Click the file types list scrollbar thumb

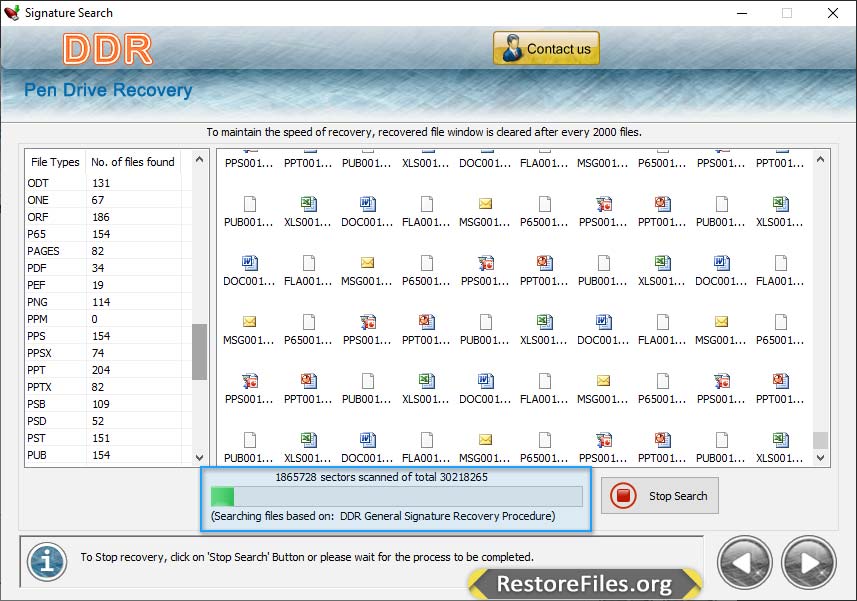(x=199, y=352)
